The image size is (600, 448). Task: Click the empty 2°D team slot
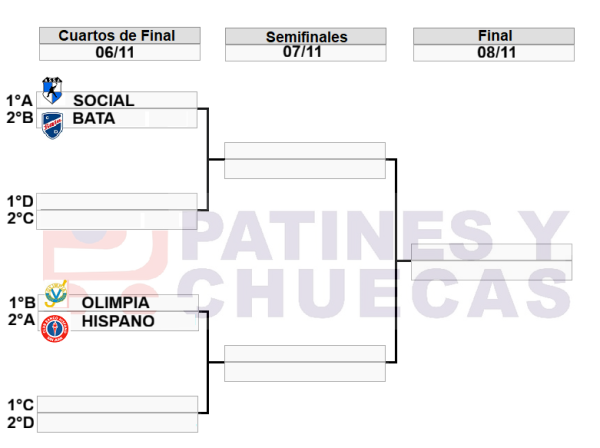coord(116,422)
